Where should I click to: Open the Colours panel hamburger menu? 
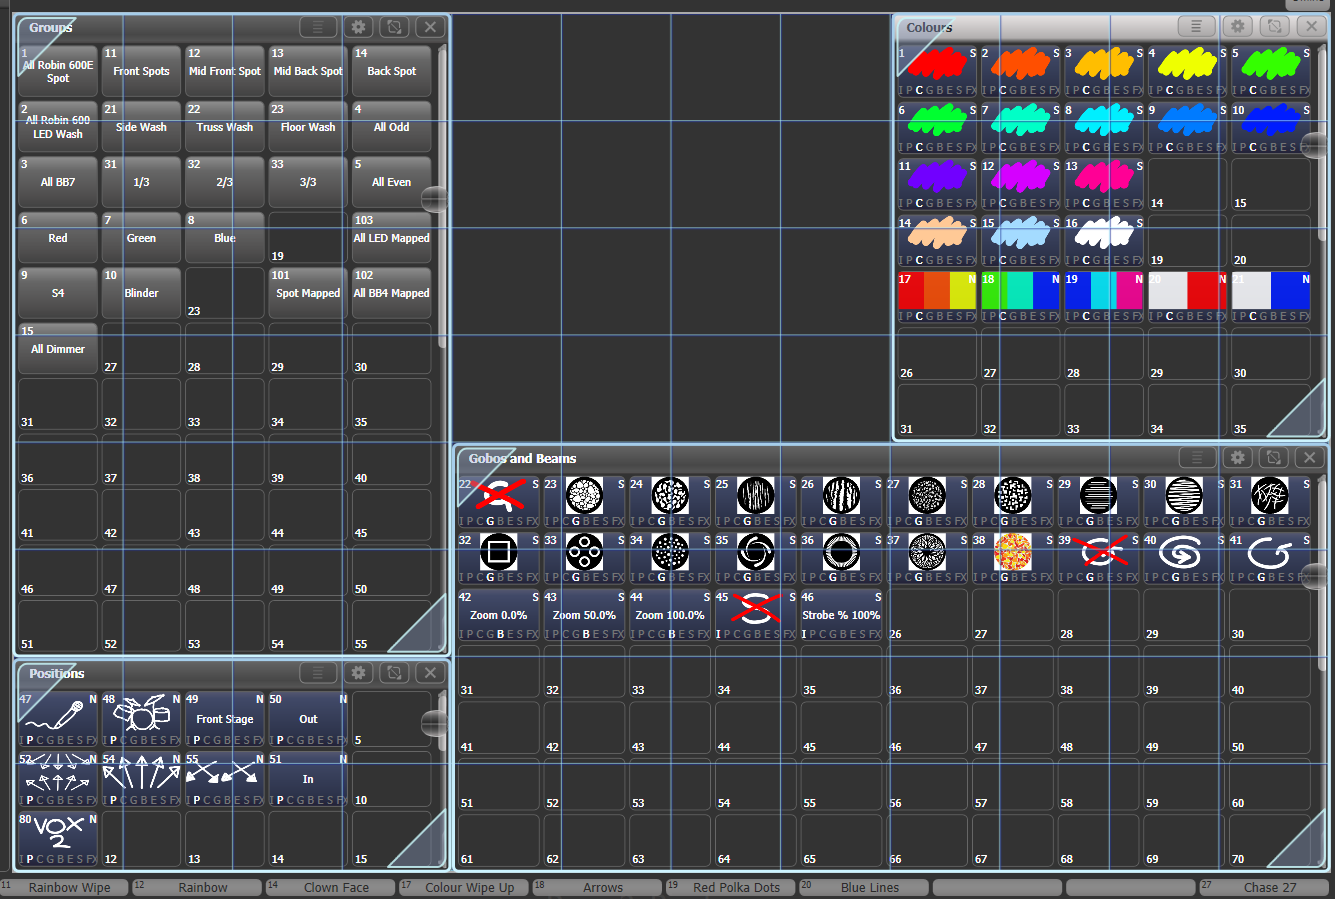click(1197, 27)
